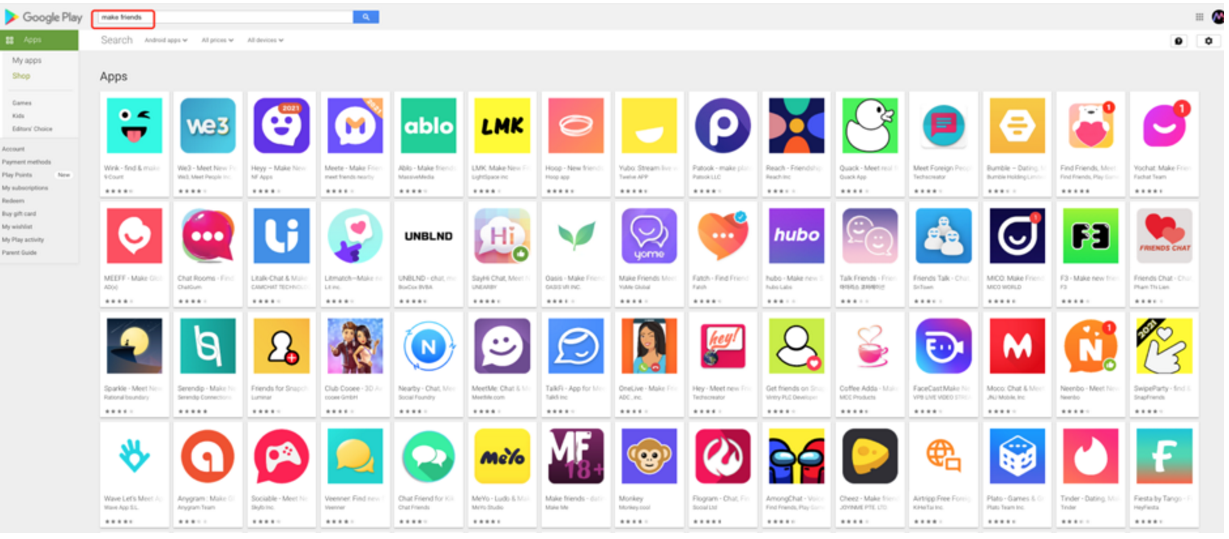Click the search field containing make friends
This screenshot has height=539, width=1229.
223,17
